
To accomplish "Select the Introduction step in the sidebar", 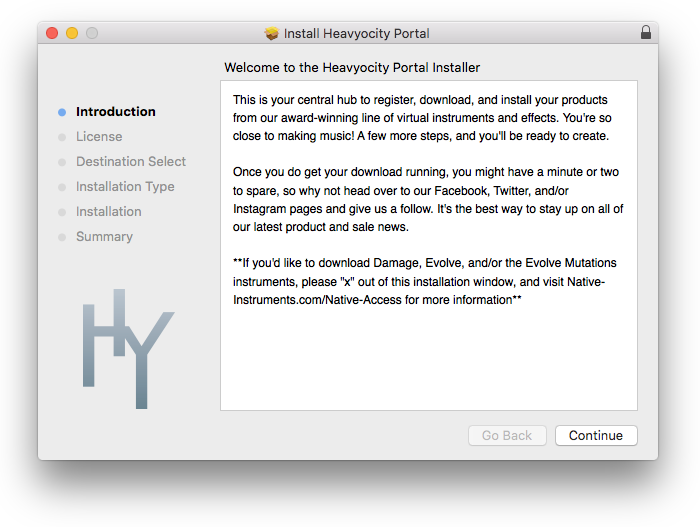I will tap(116, 112).
